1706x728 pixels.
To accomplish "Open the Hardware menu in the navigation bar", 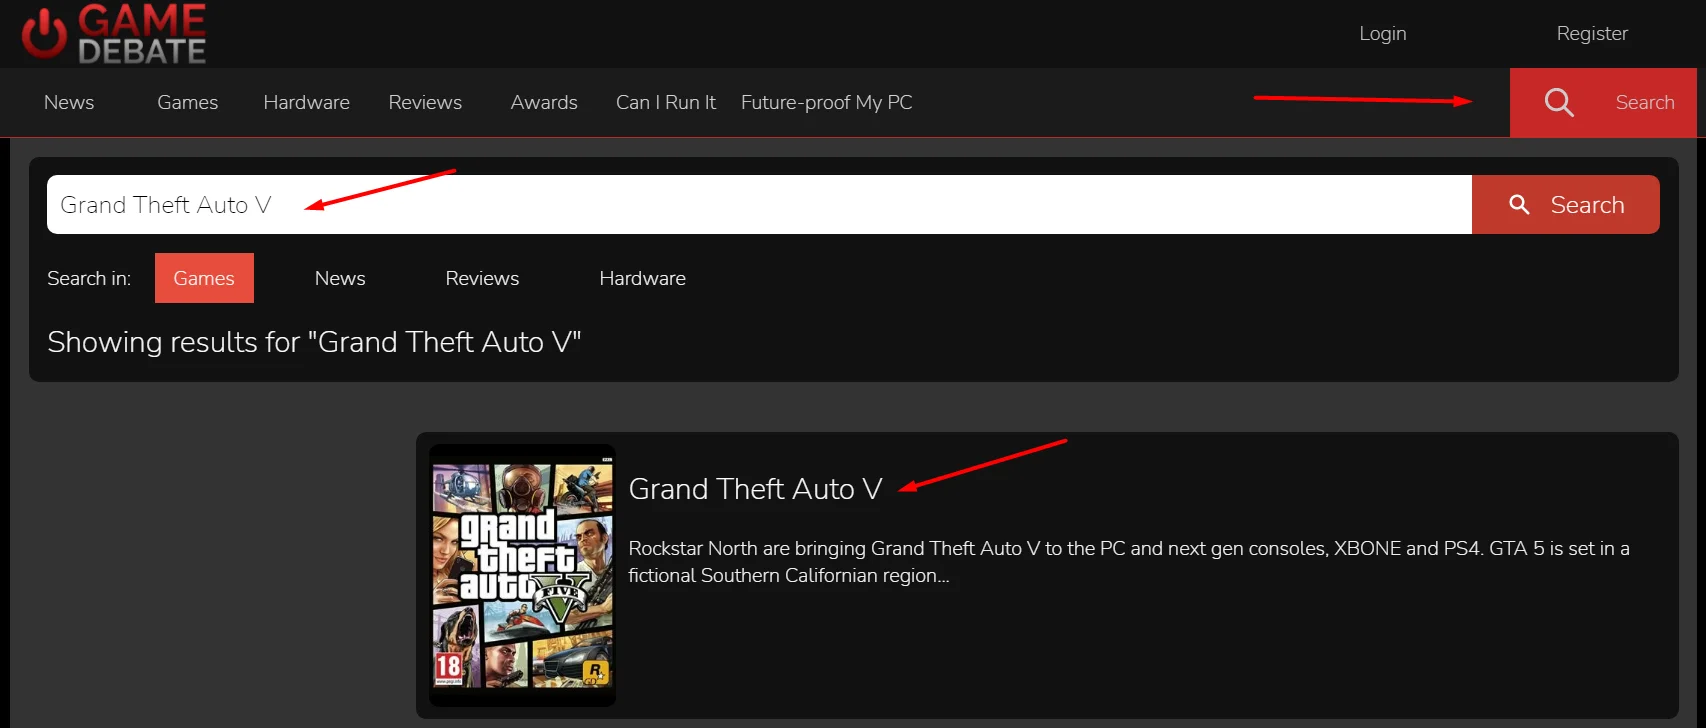I will pyautogui.click(x=306, y=102).
